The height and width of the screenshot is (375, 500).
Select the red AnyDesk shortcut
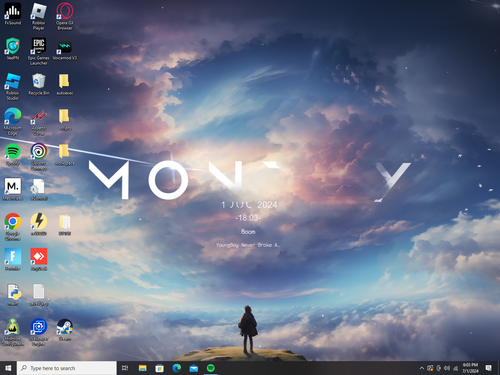point(39,259)
